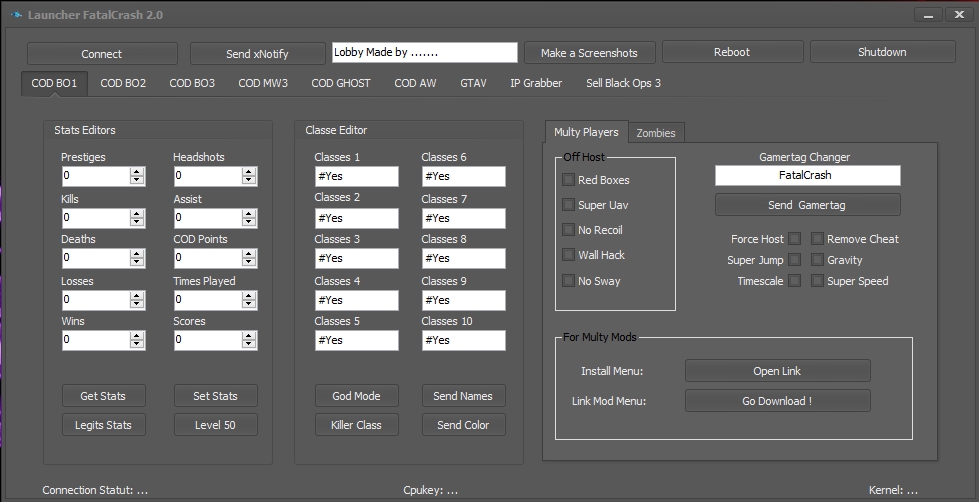The height and width of the screenshot is (502, 979).
Task: Click the Send Gamertag button
Action: (808, 205)
